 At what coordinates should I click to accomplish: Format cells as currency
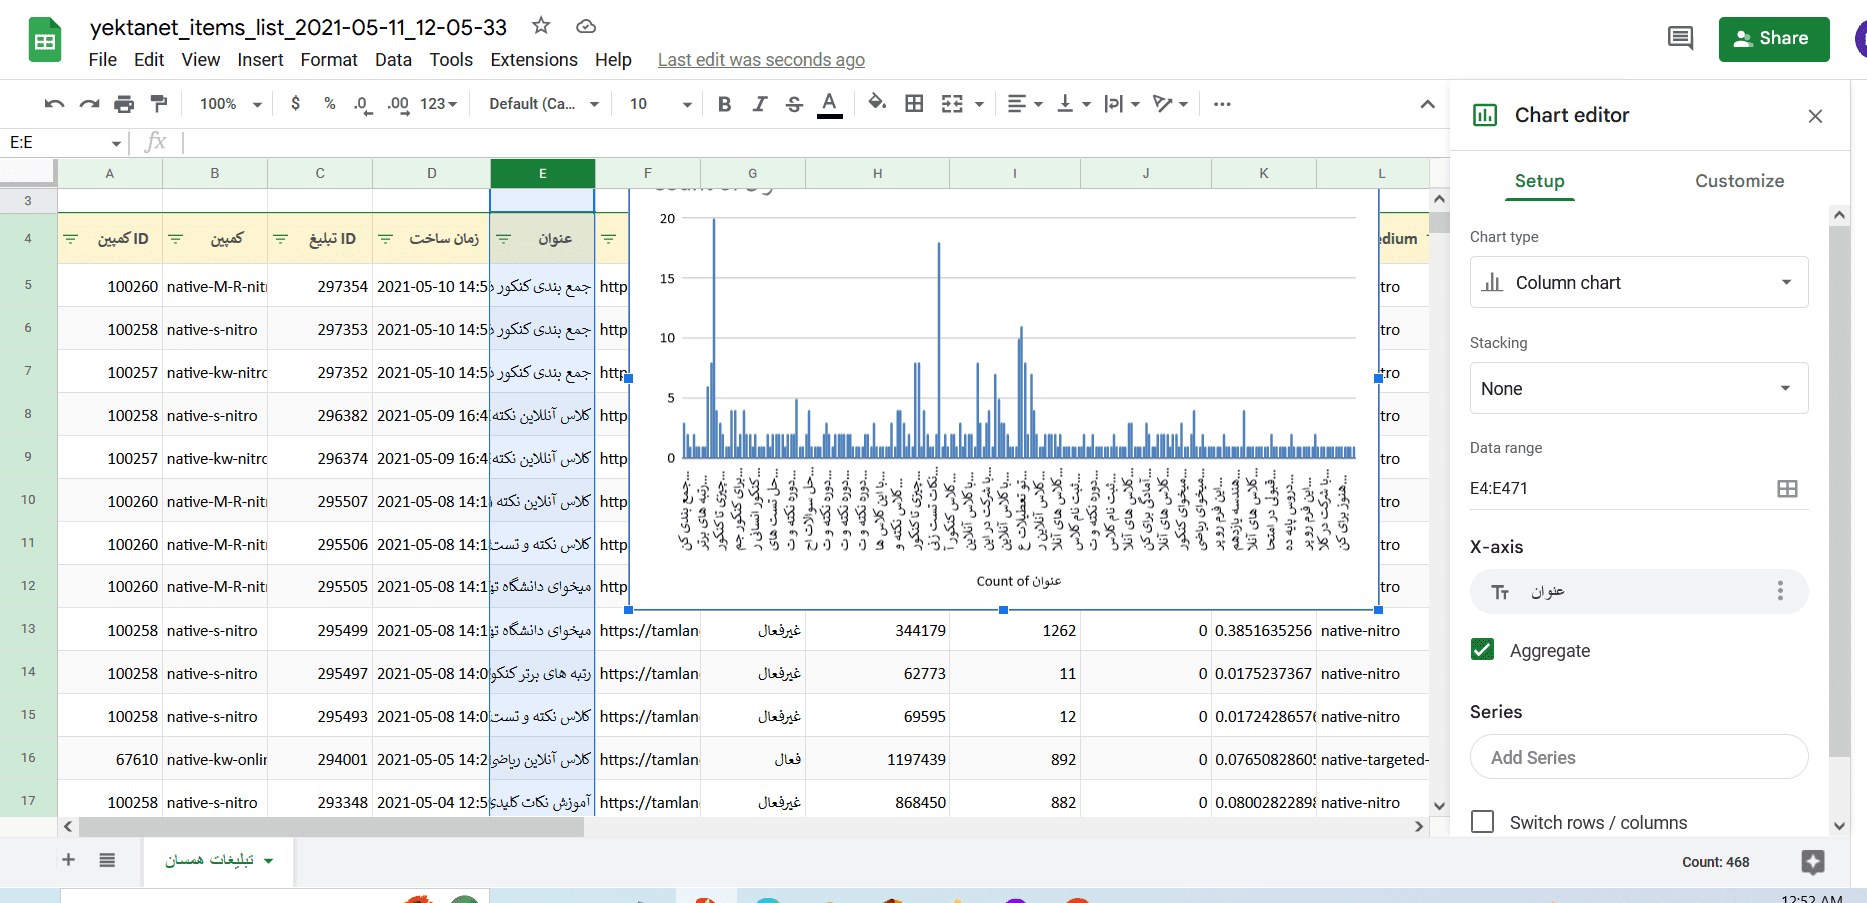click(x=295, y=104)
